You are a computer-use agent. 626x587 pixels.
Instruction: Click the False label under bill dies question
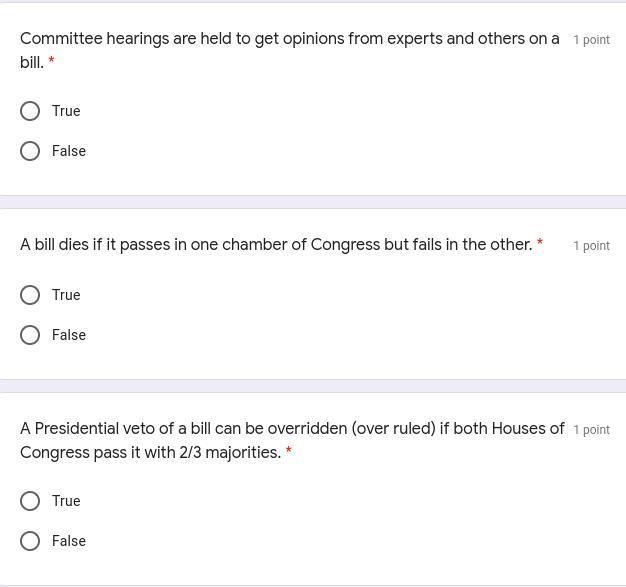pyautogui.click(x=69, y=335)
